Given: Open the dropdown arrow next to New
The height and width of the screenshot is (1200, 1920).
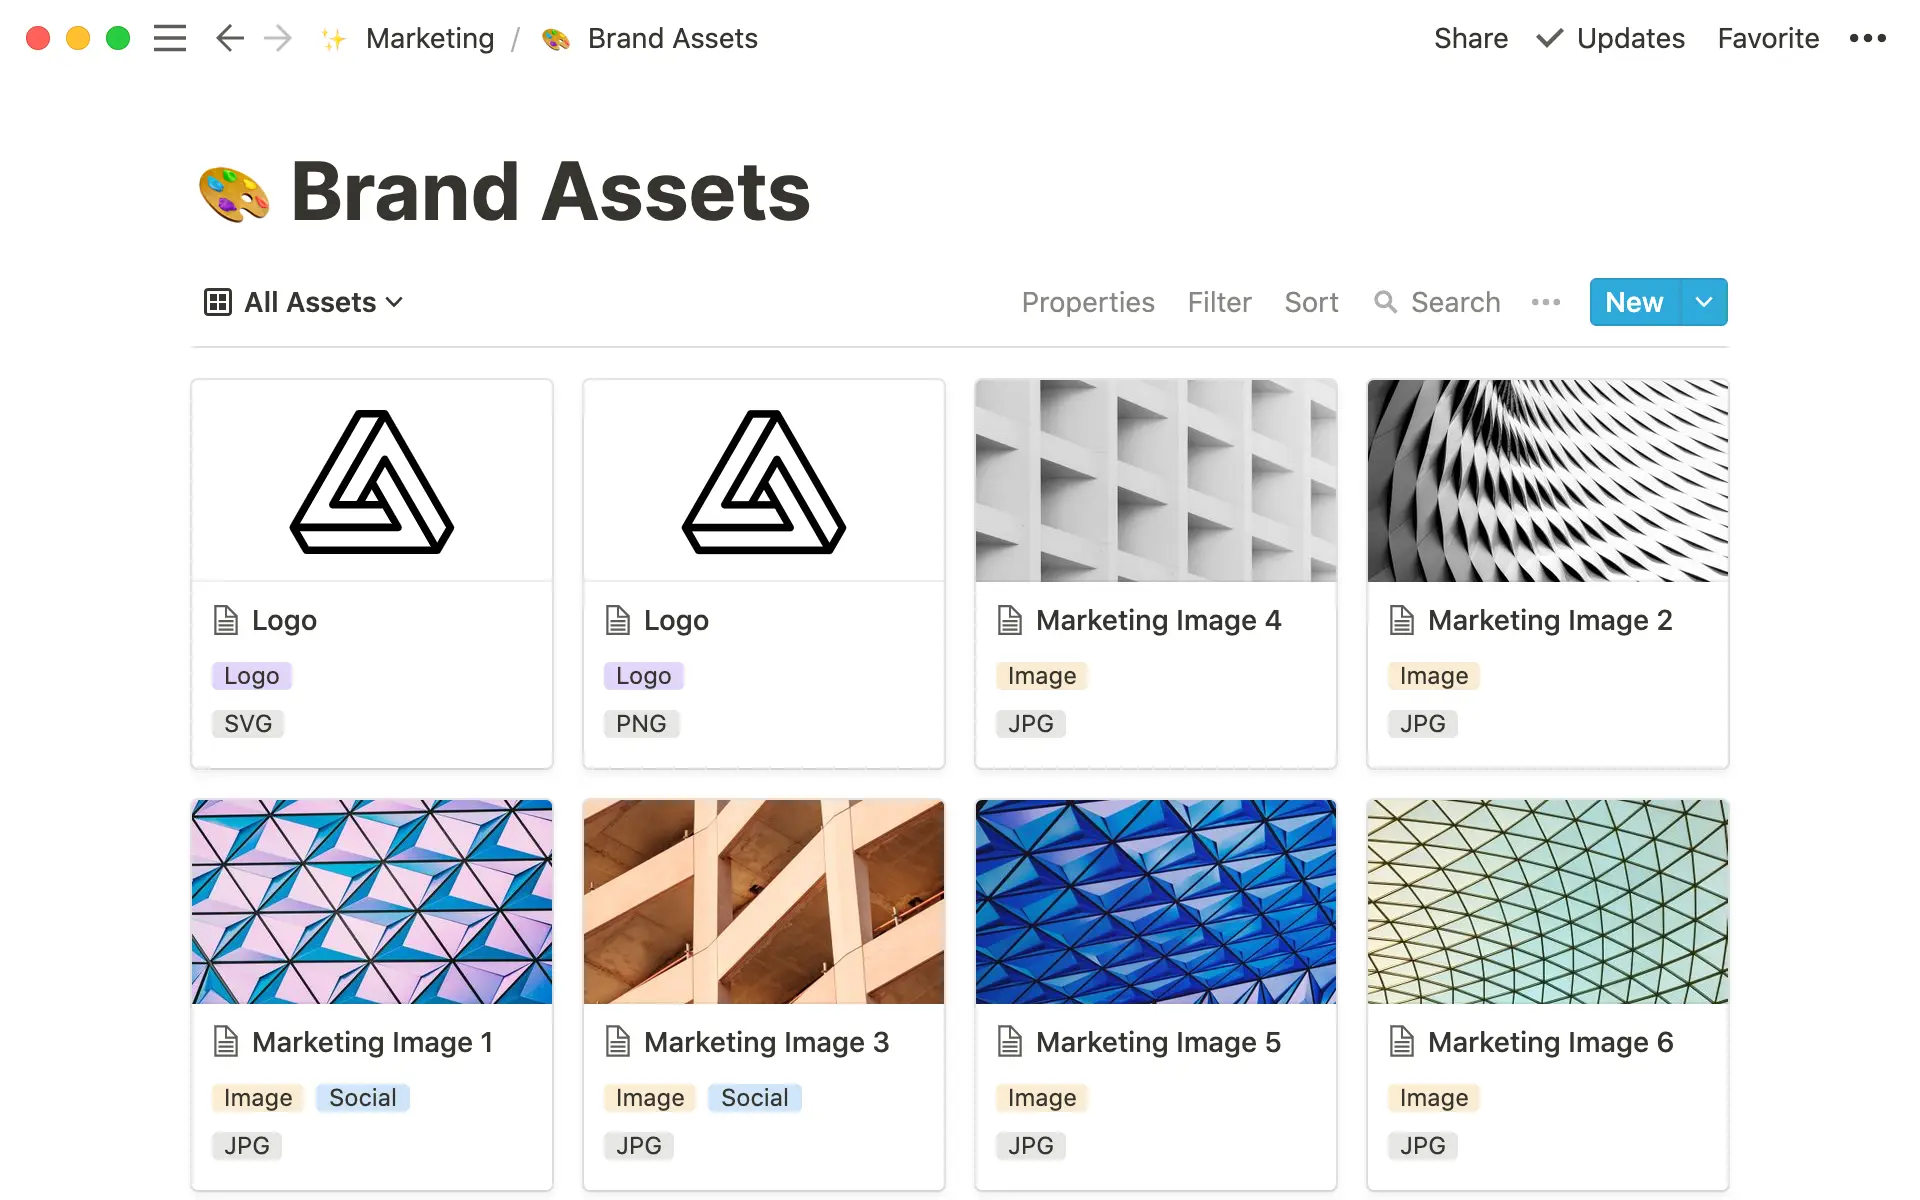Looking at the screenshot, I should pyautogui.click(x=1705, y=302).
